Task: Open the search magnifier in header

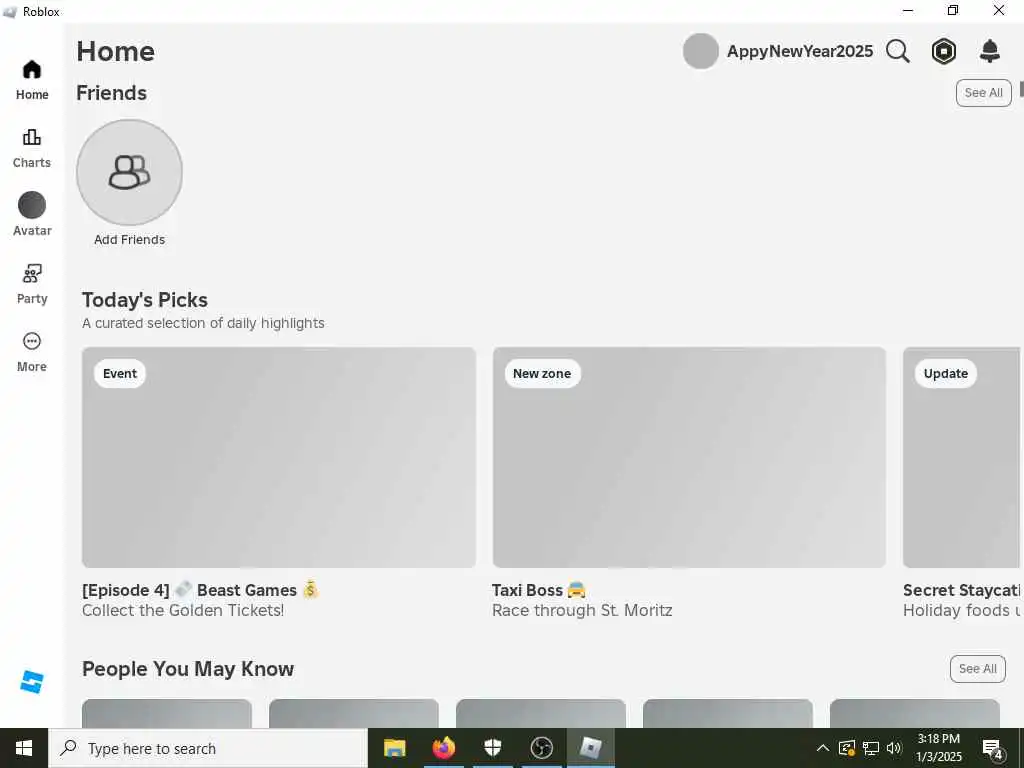Action: 898,51
